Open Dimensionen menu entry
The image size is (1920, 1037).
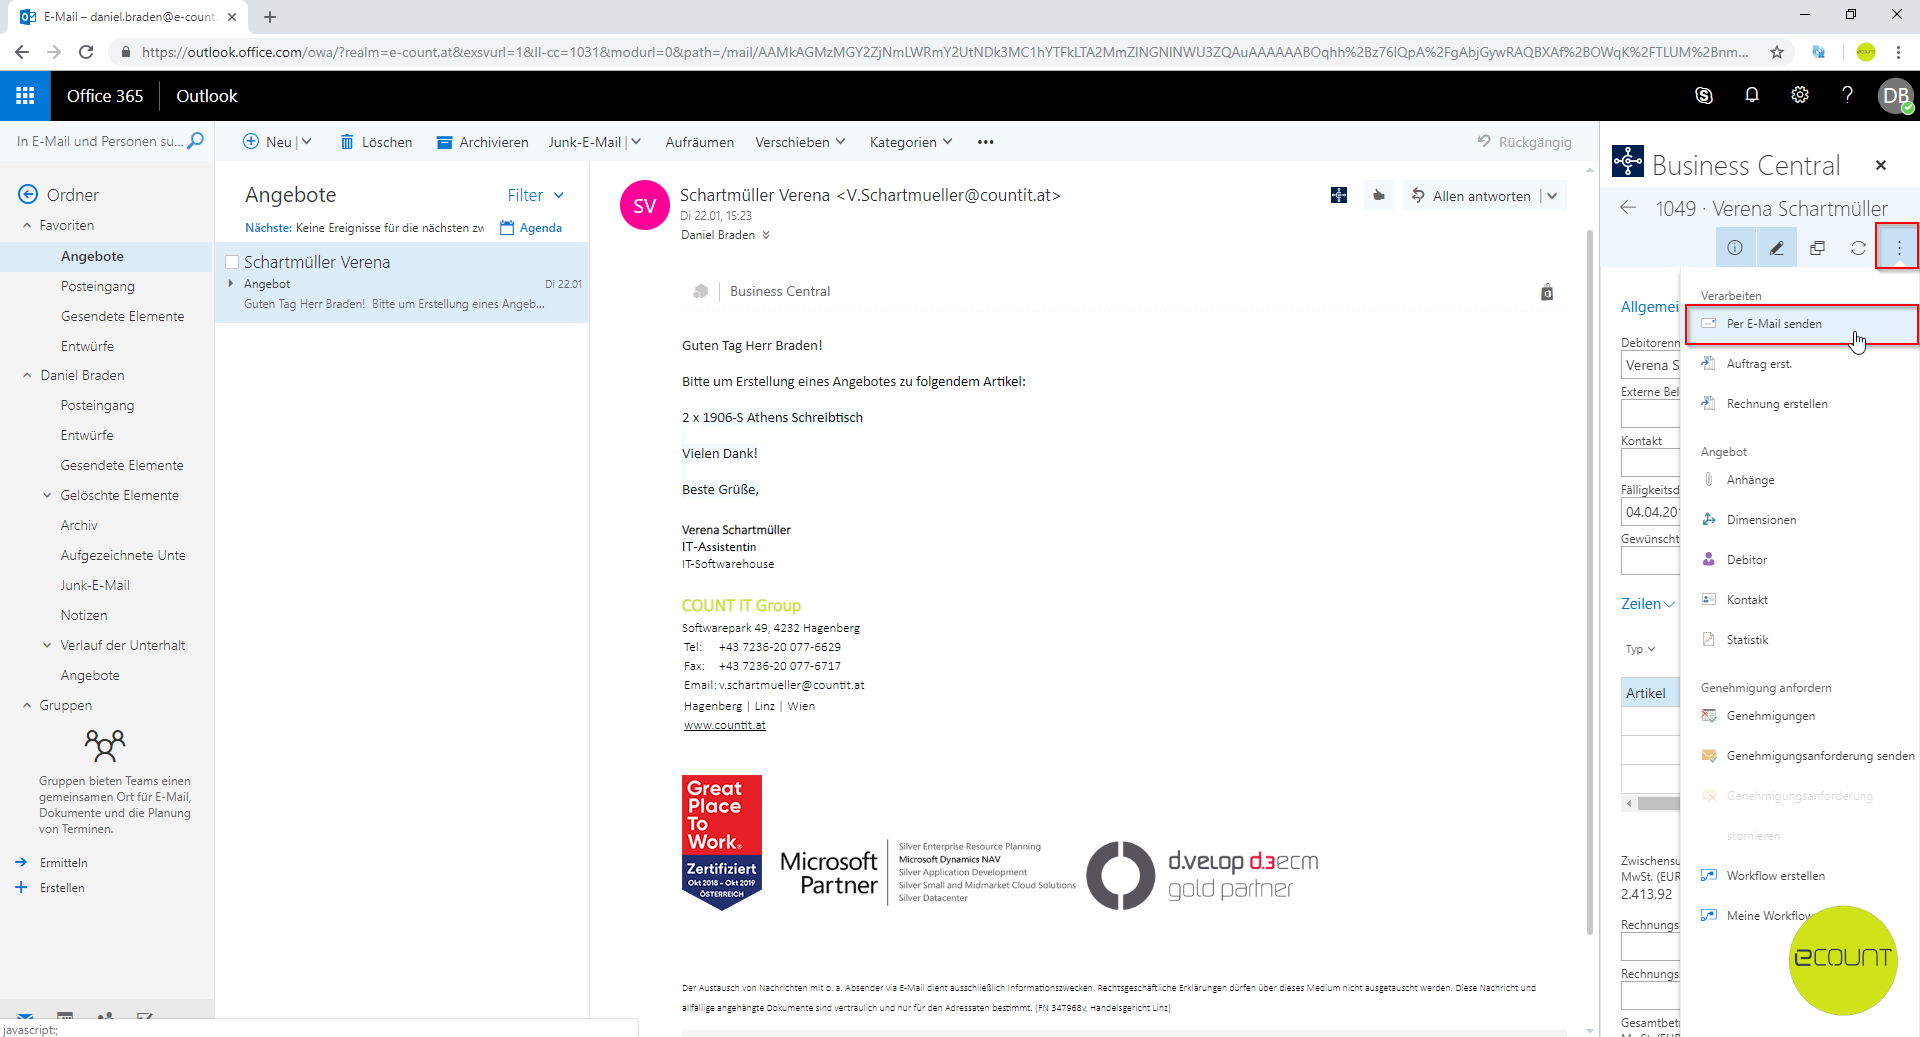(1800, 520)
